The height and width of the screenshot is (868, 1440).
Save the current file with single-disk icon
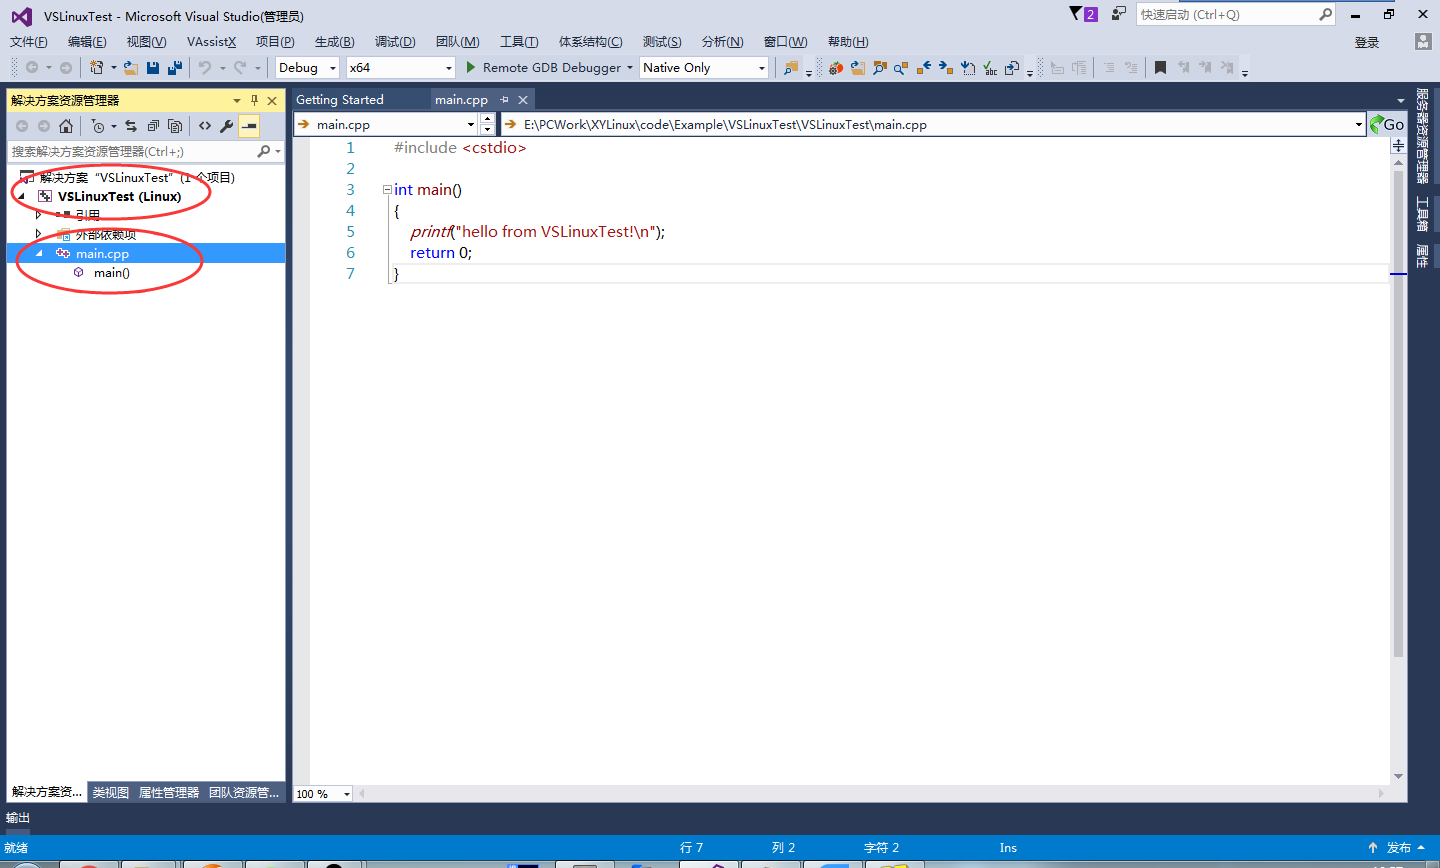(153, 68)
